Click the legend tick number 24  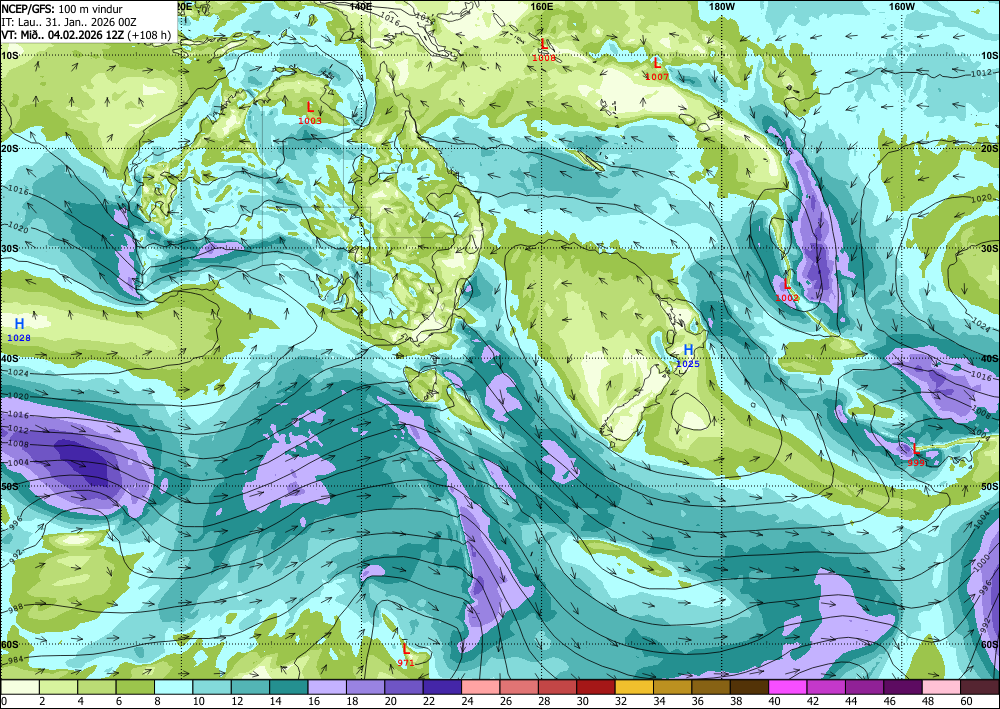(x=467, y=702)
